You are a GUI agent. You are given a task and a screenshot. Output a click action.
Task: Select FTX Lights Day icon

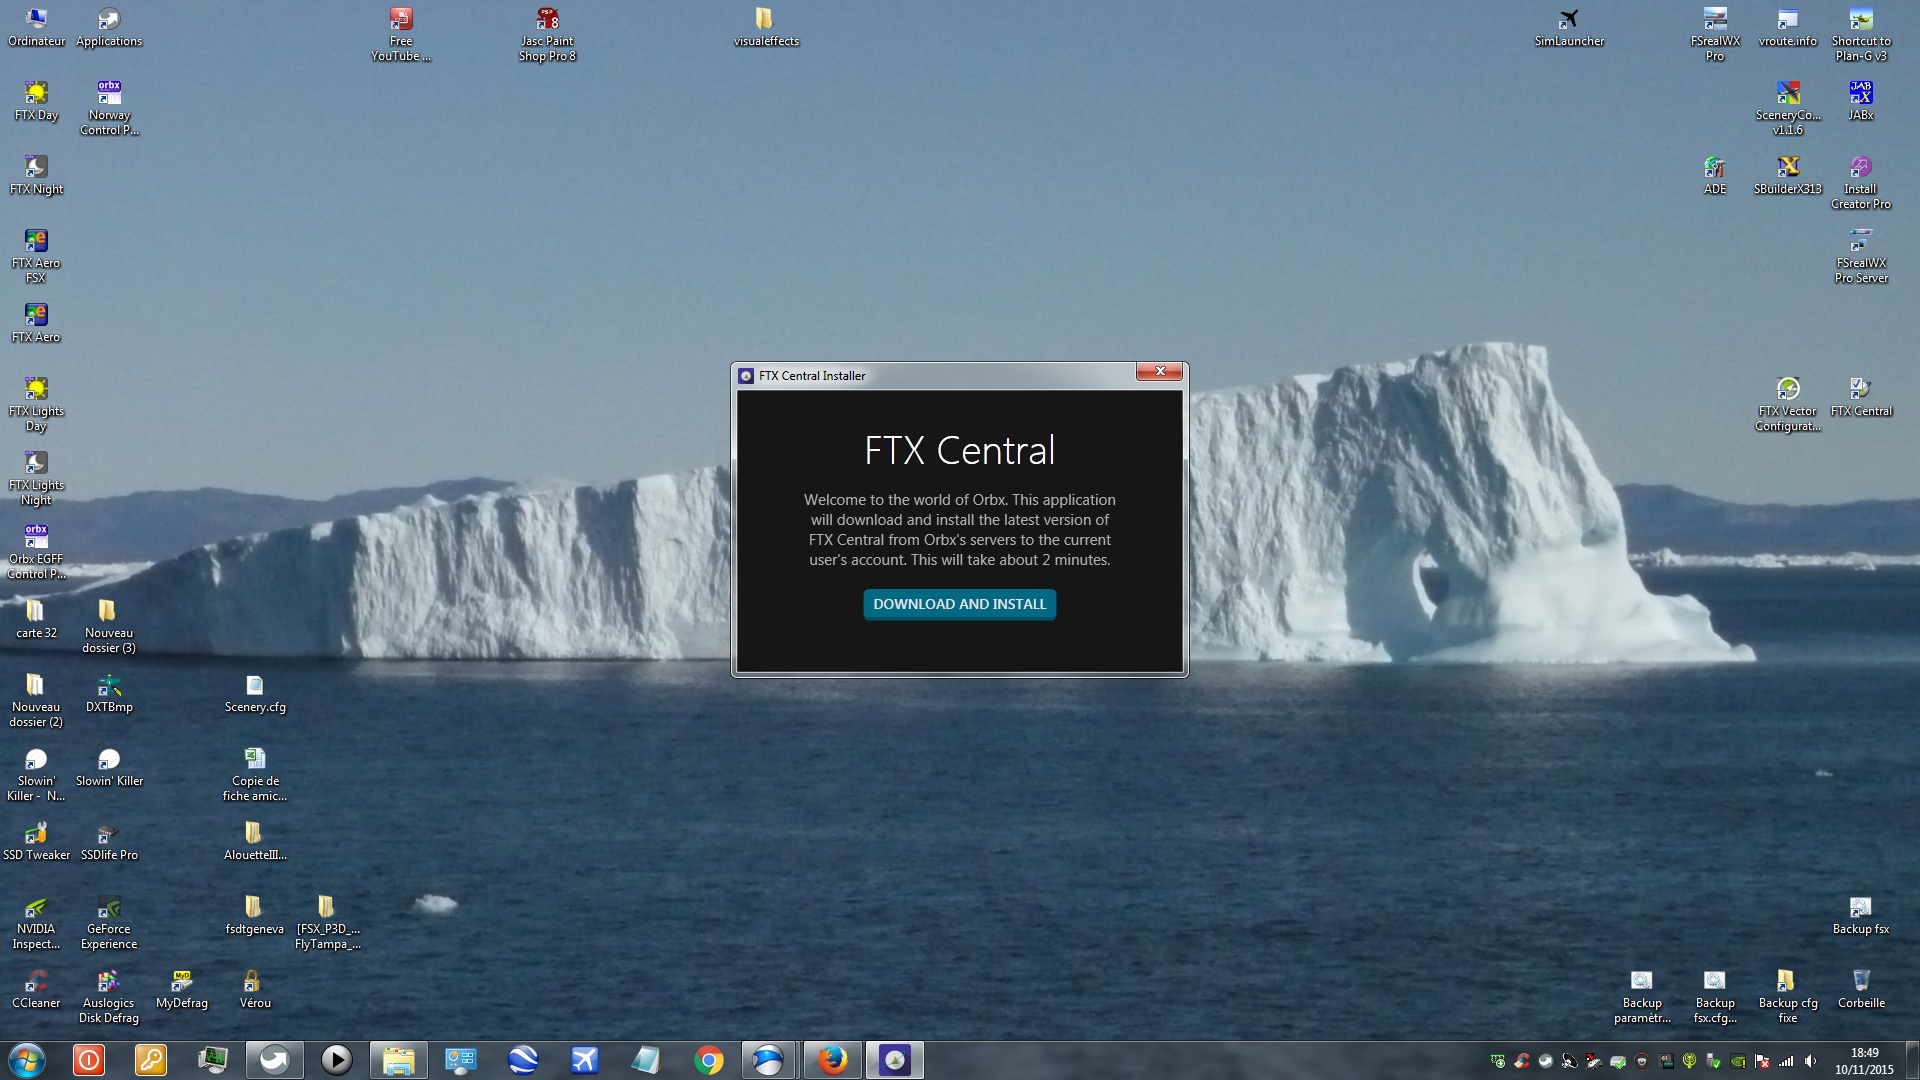[36, 404]
